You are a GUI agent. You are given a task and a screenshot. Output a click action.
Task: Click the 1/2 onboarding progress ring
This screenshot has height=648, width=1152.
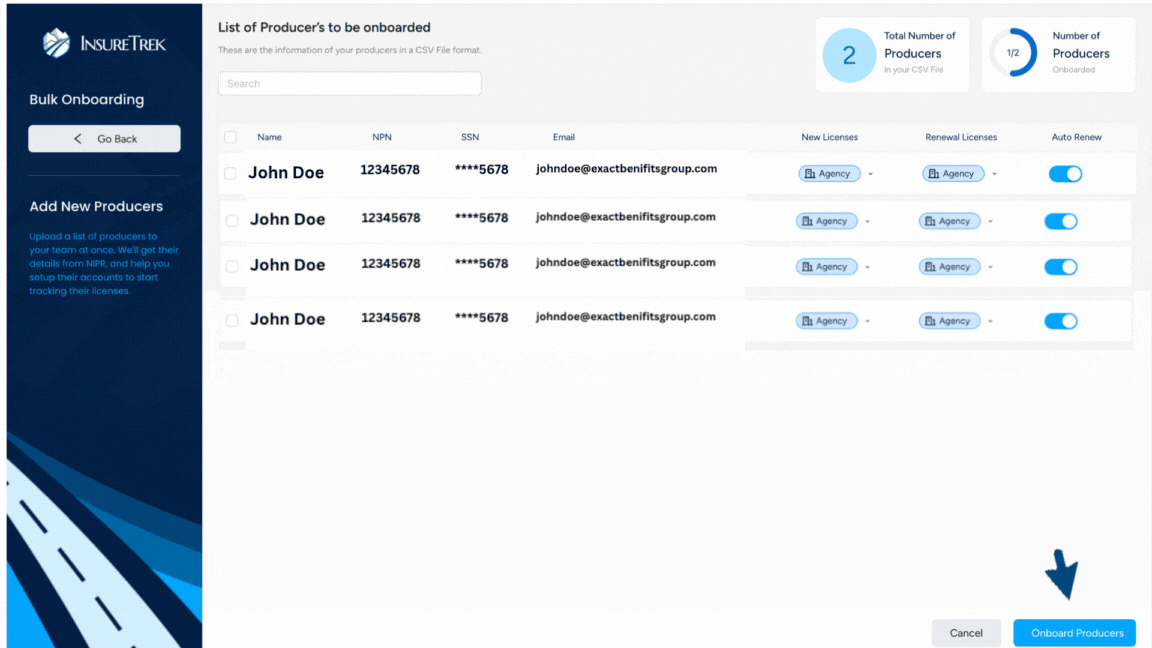pos(1013,55)
